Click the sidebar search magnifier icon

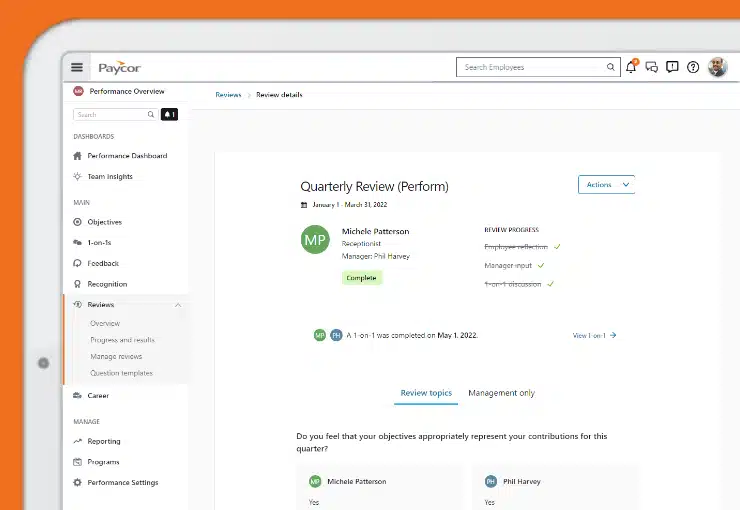click(151, 114)
